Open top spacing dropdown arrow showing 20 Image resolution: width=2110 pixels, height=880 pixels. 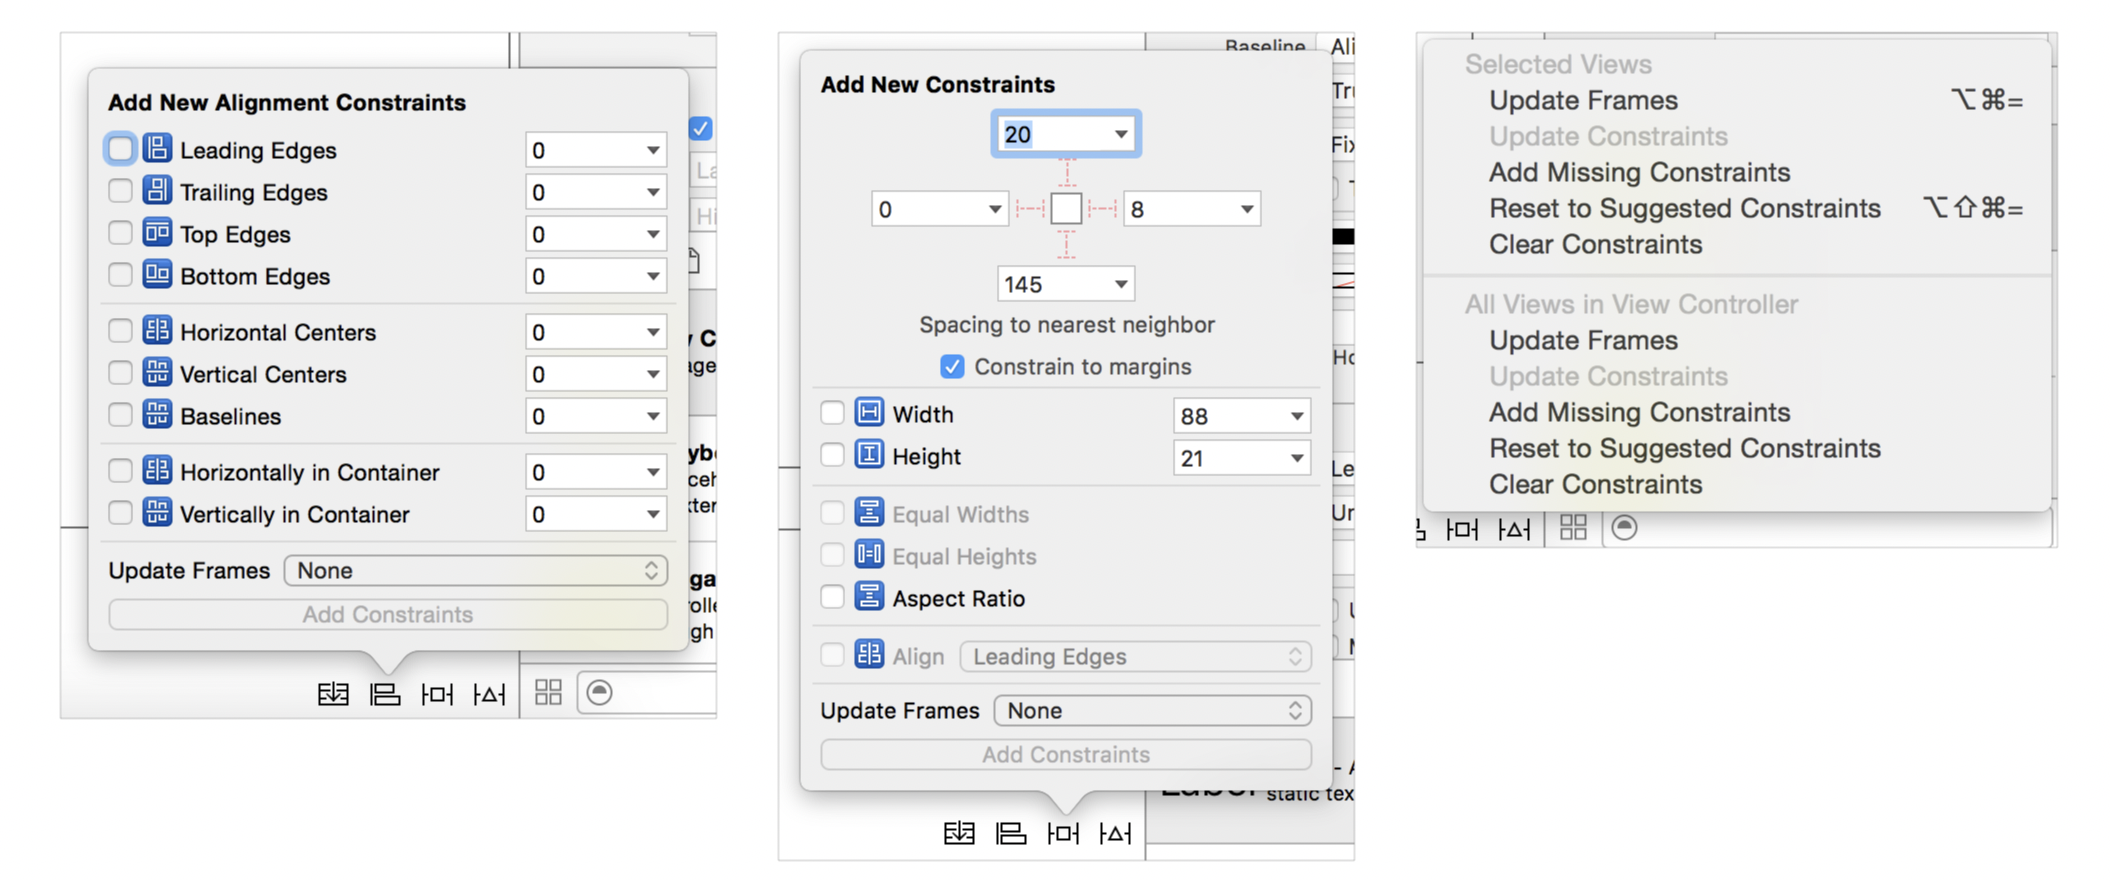1121,134
